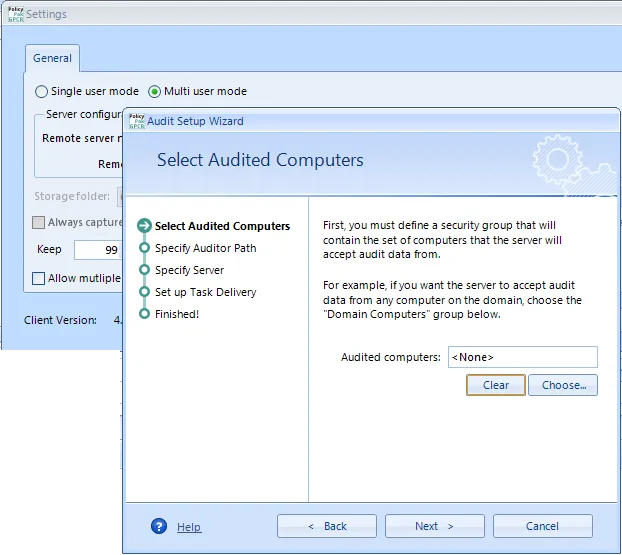The height and width of the screenshot is (555, 622).
Task: Switch to the General tab in Settings
Action: coord(52,58)
